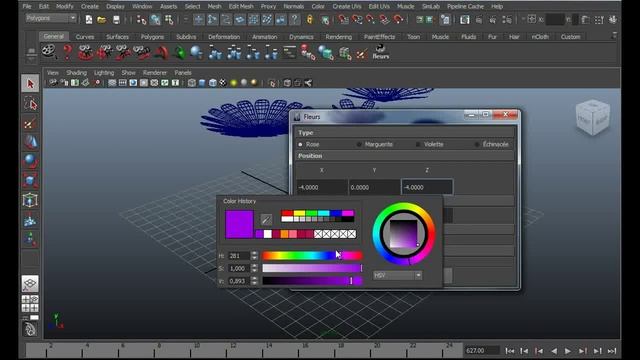Click the current time field 627.00
The image size is (640, 360).
pos(482,351)
